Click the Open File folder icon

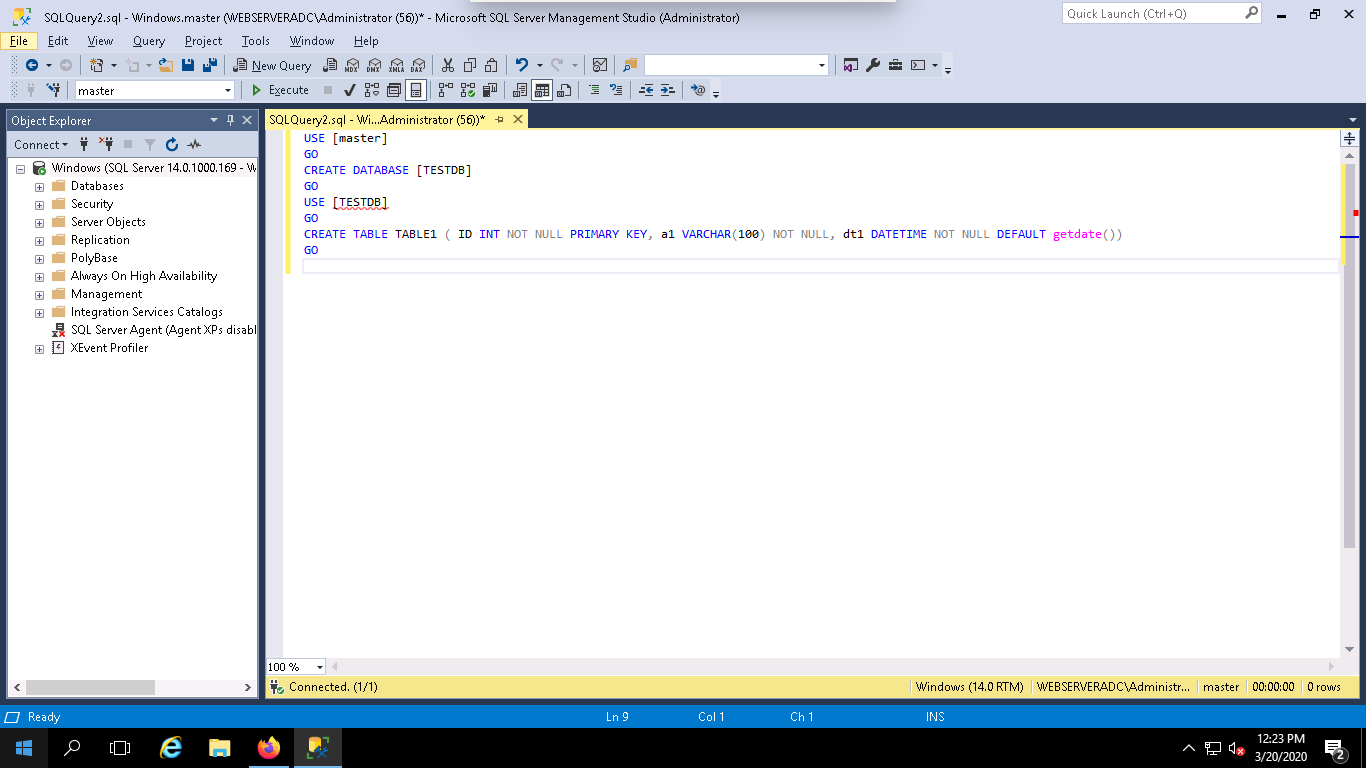coord(166,65)
